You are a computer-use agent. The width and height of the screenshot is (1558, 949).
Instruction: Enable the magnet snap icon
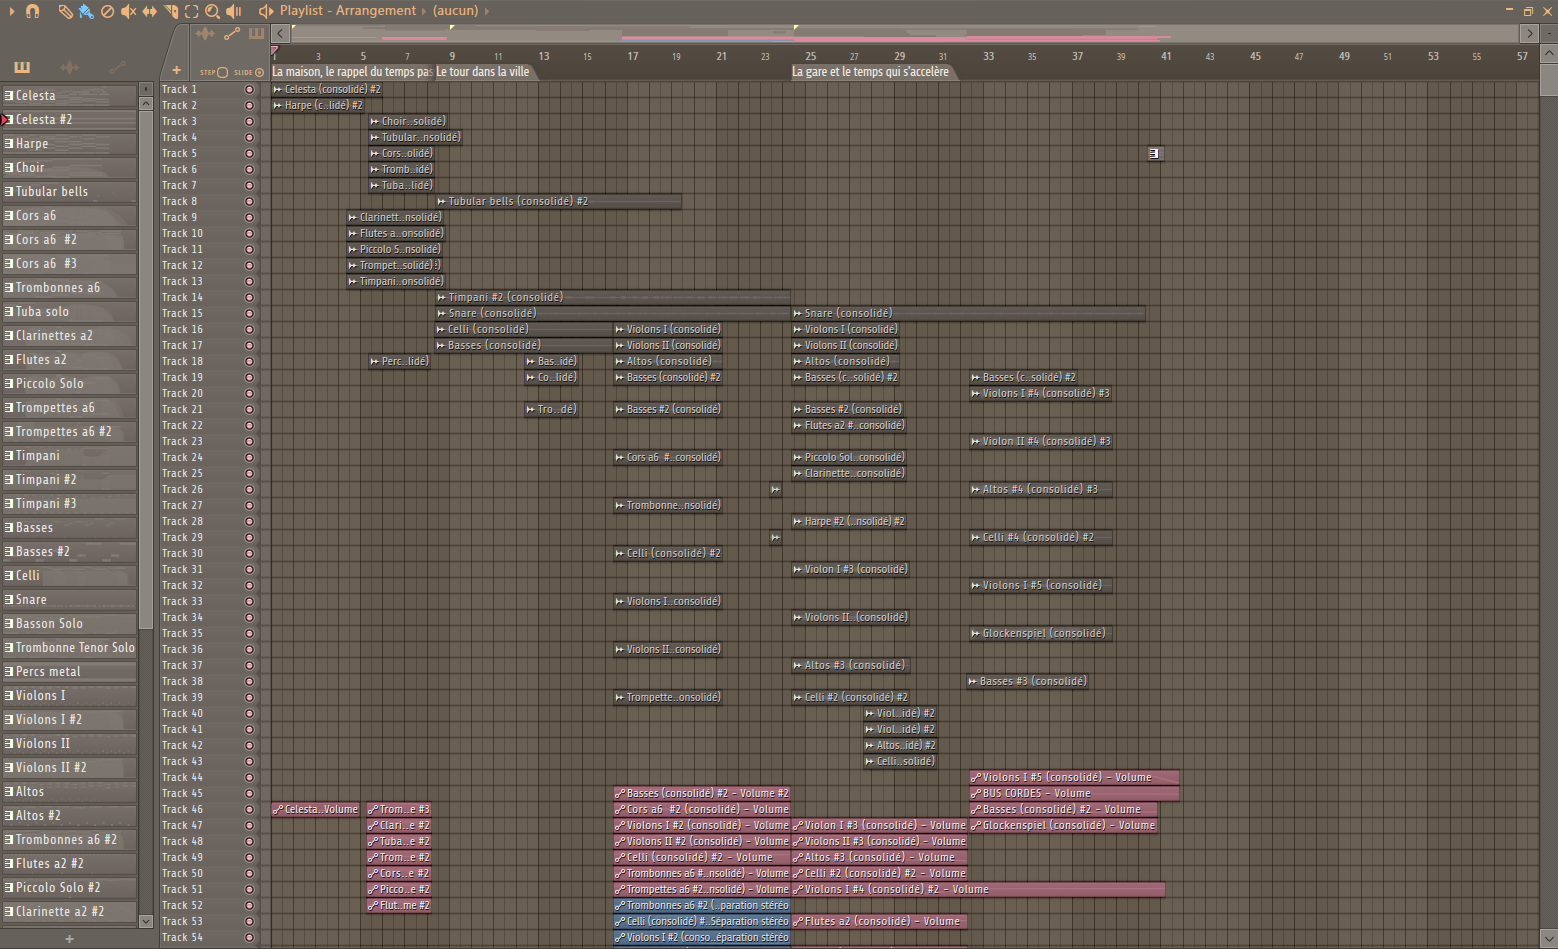pos(32,11)
